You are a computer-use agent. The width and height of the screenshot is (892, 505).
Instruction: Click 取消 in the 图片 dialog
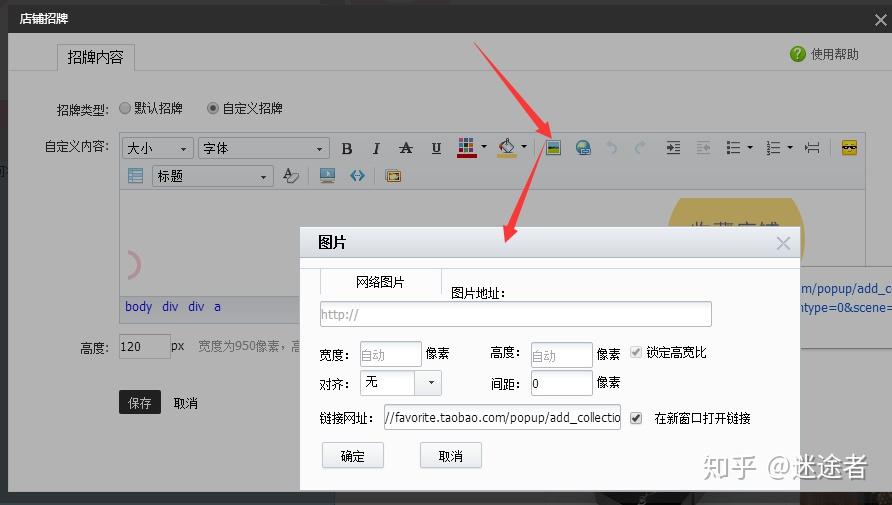(451, 456)
